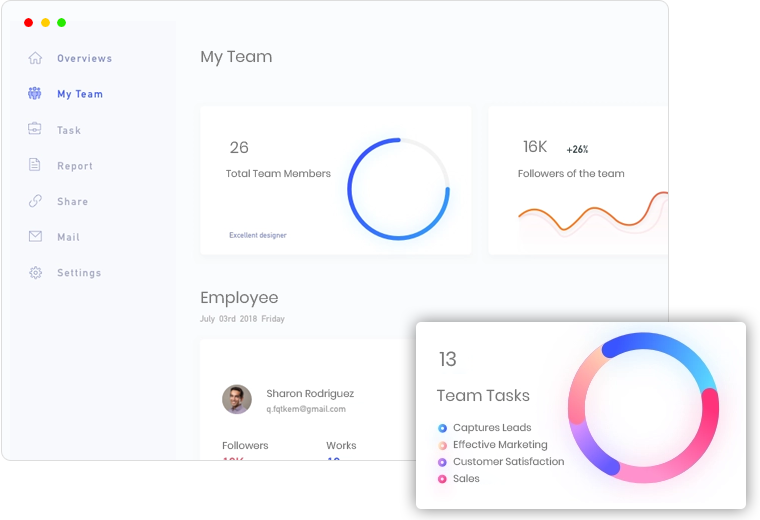Click the Followers column label

pyautogui.click(x=245, y=445)
